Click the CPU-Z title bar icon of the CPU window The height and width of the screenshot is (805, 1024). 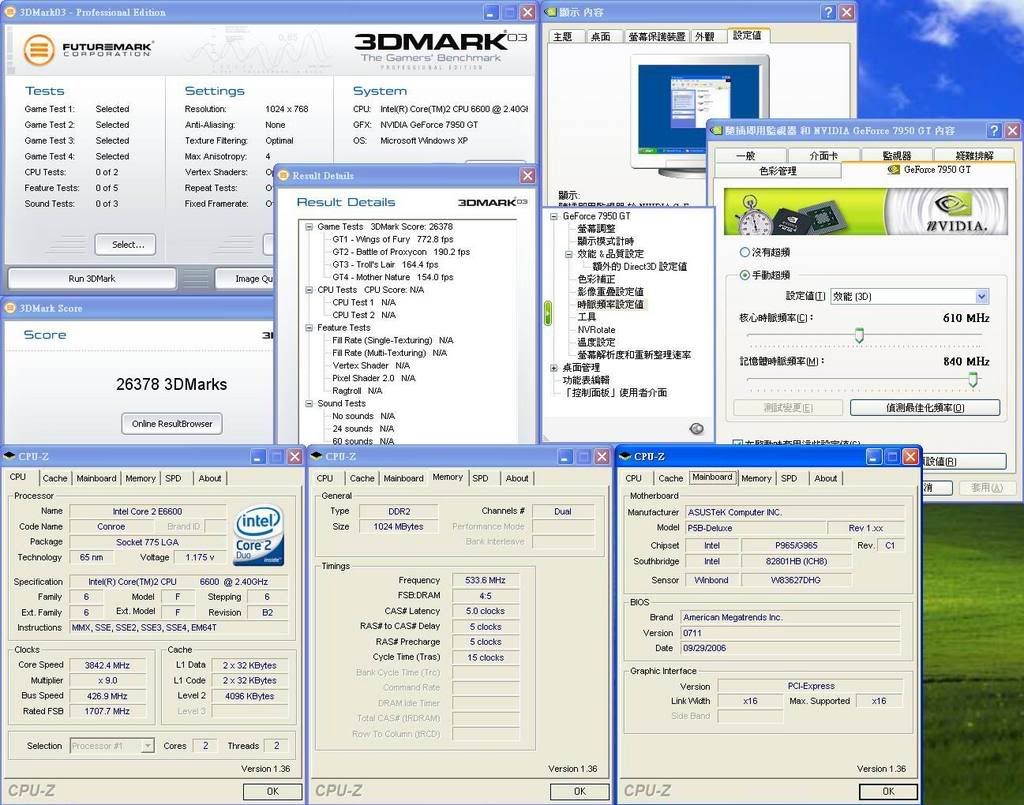click(x=10, y=456)
